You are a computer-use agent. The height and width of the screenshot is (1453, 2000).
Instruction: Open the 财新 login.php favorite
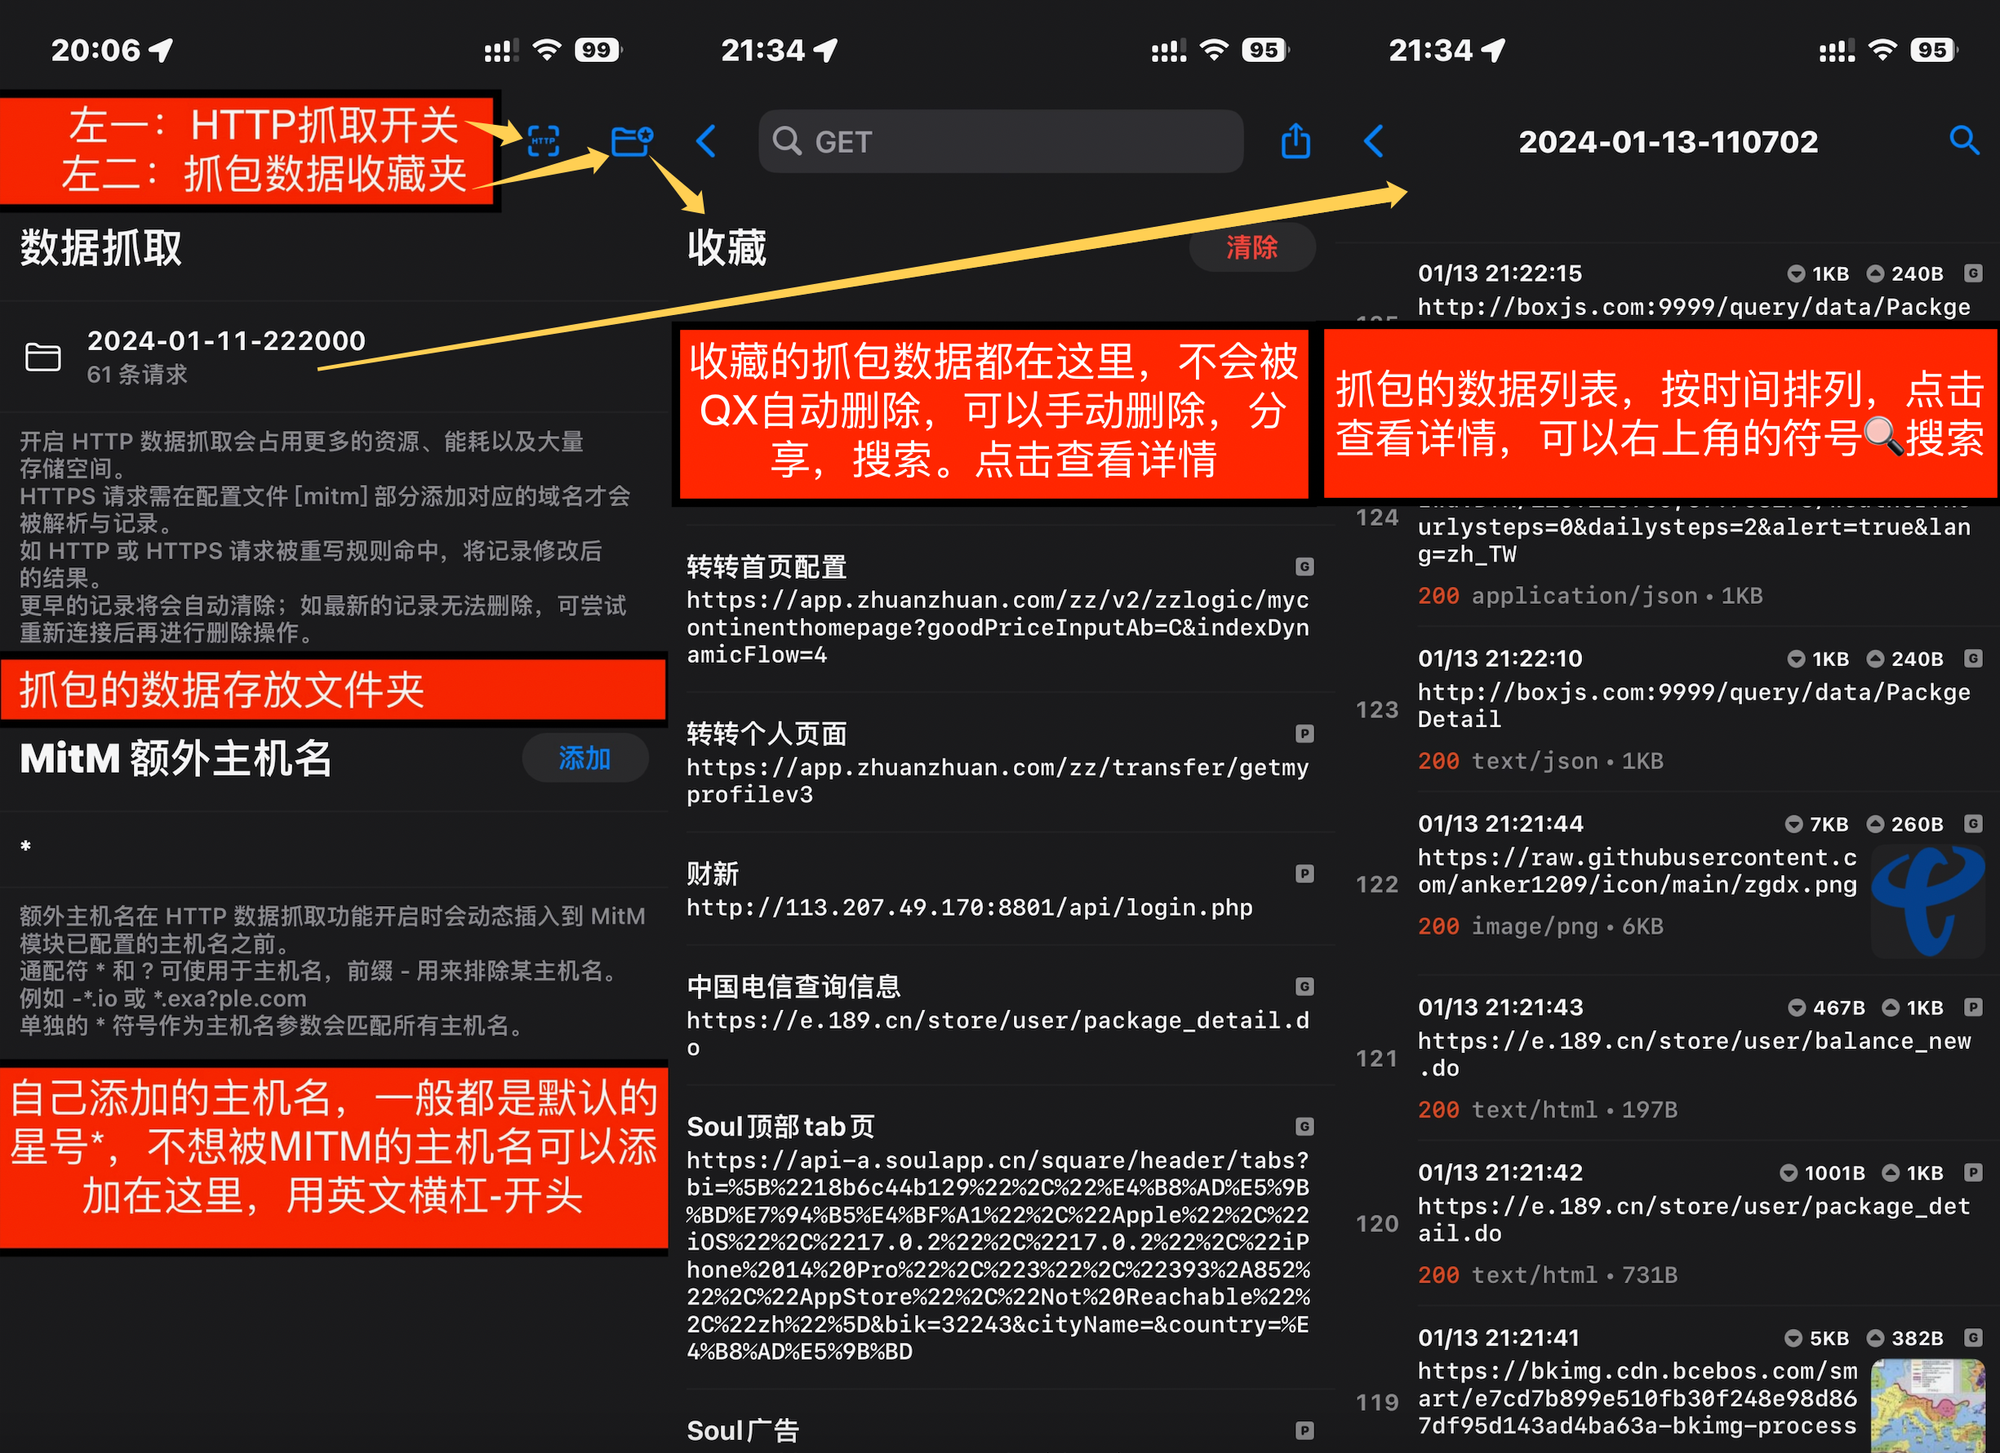click(1001, 890)
